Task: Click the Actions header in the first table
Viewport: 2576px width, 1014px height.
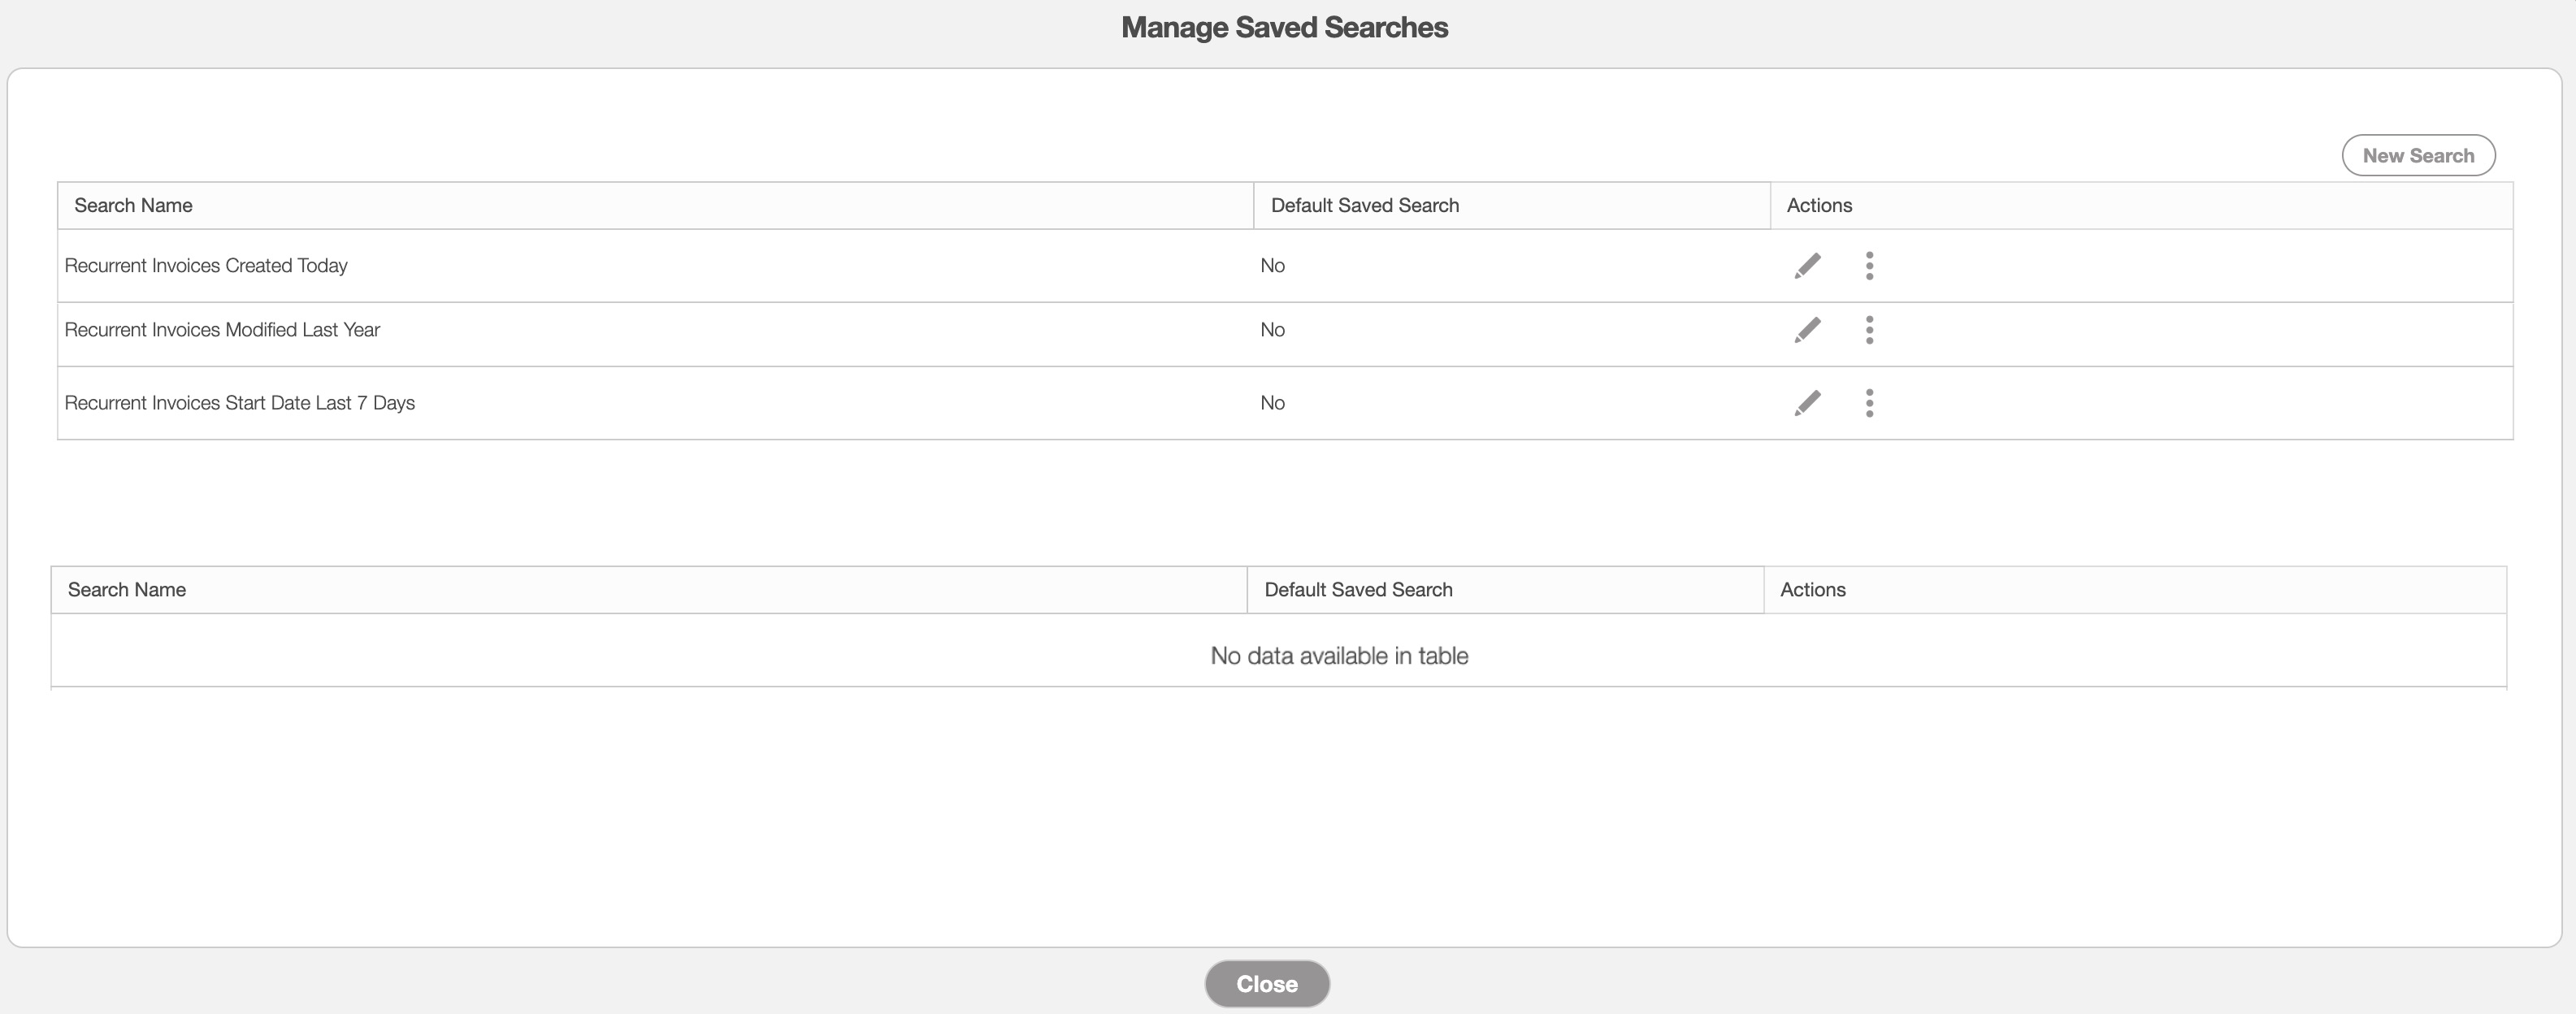Action: pos(1819,206)
